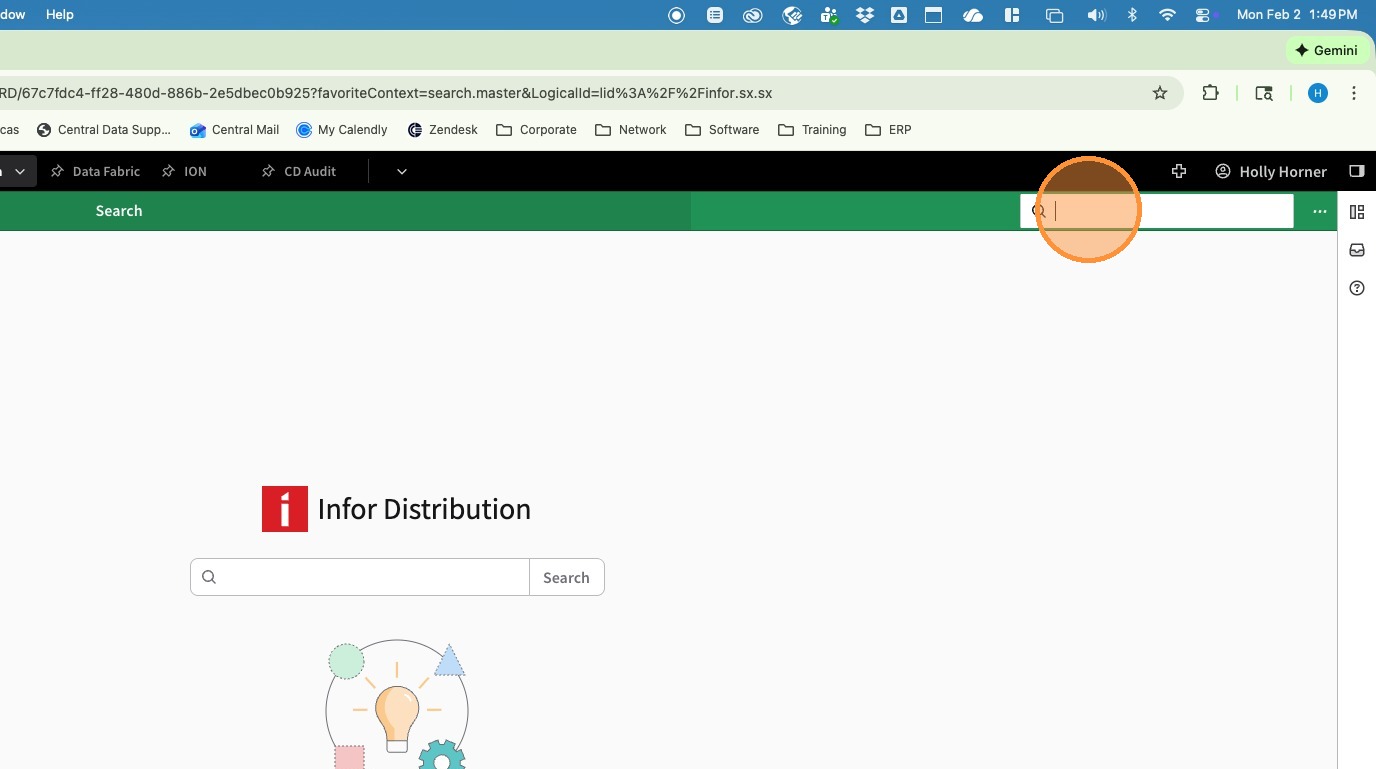This screenshot has width=1376, height=769.
Task: Open the Help menu in macOS menu bar
Action: click(x=60, y=15)
